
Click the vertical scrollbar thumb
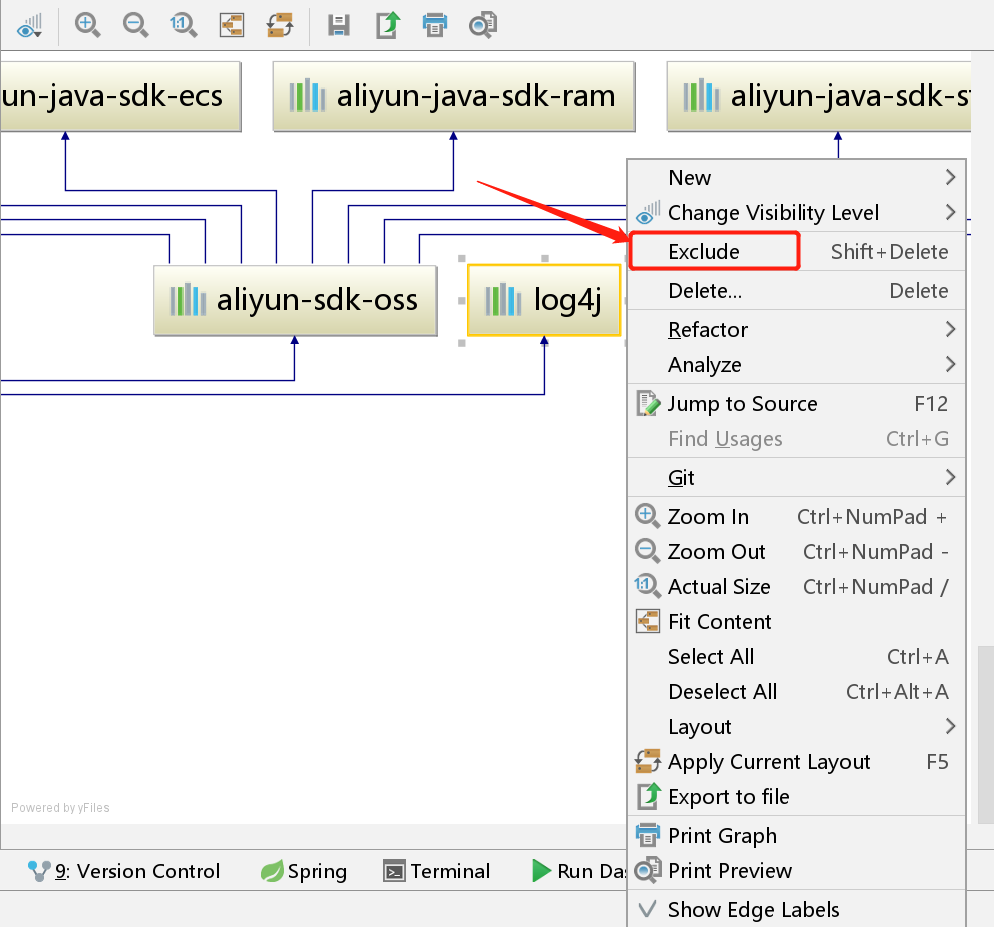point(986,735)
